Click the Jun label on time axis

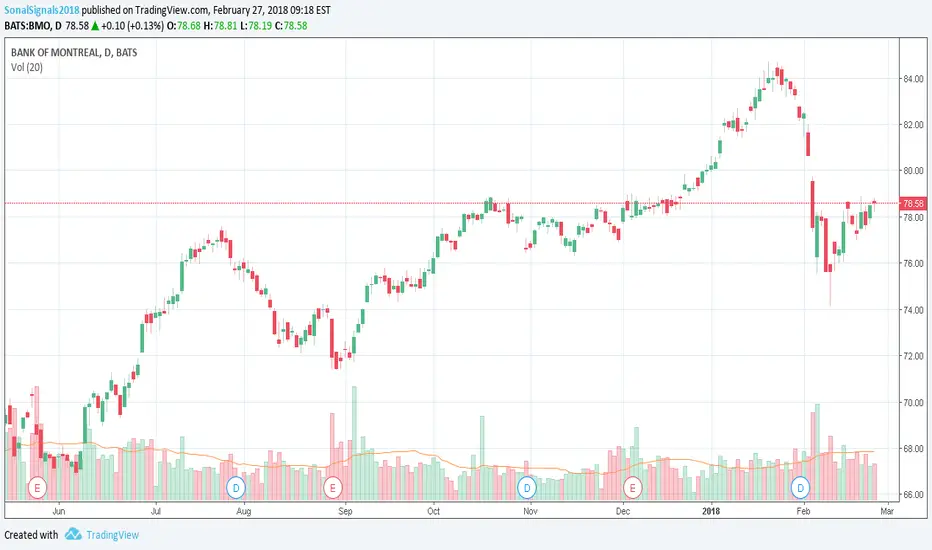click(58, 511)
